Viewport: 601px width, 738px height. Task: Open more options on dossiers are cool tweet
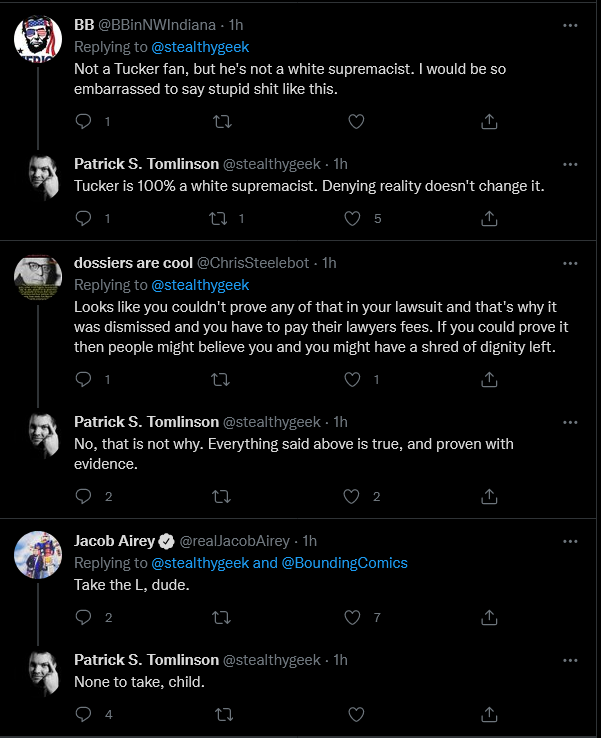(570, 264)
